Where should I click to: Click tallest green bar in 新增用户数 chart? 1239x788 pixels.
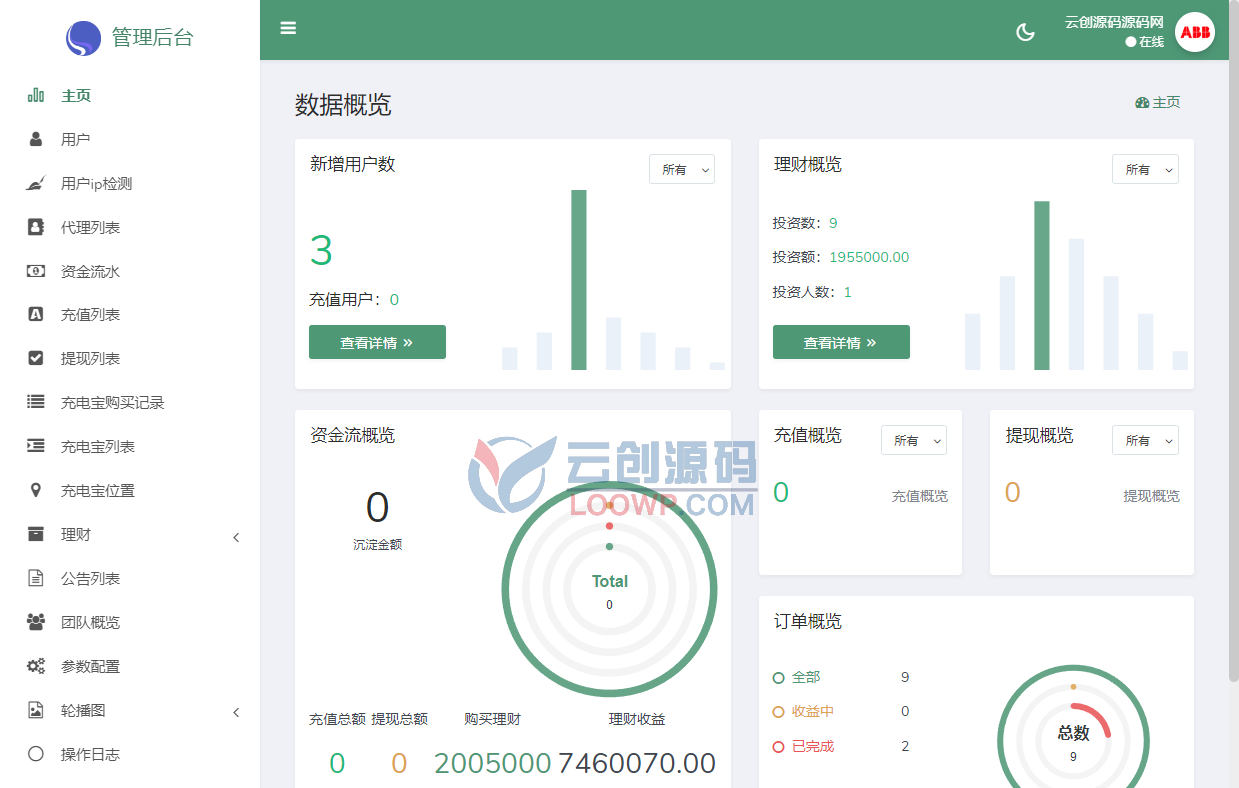pos(579,280)
